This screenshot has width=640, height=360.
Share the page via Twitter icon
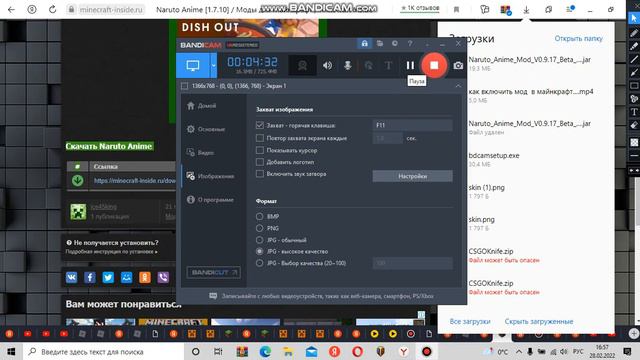point(108,278)
